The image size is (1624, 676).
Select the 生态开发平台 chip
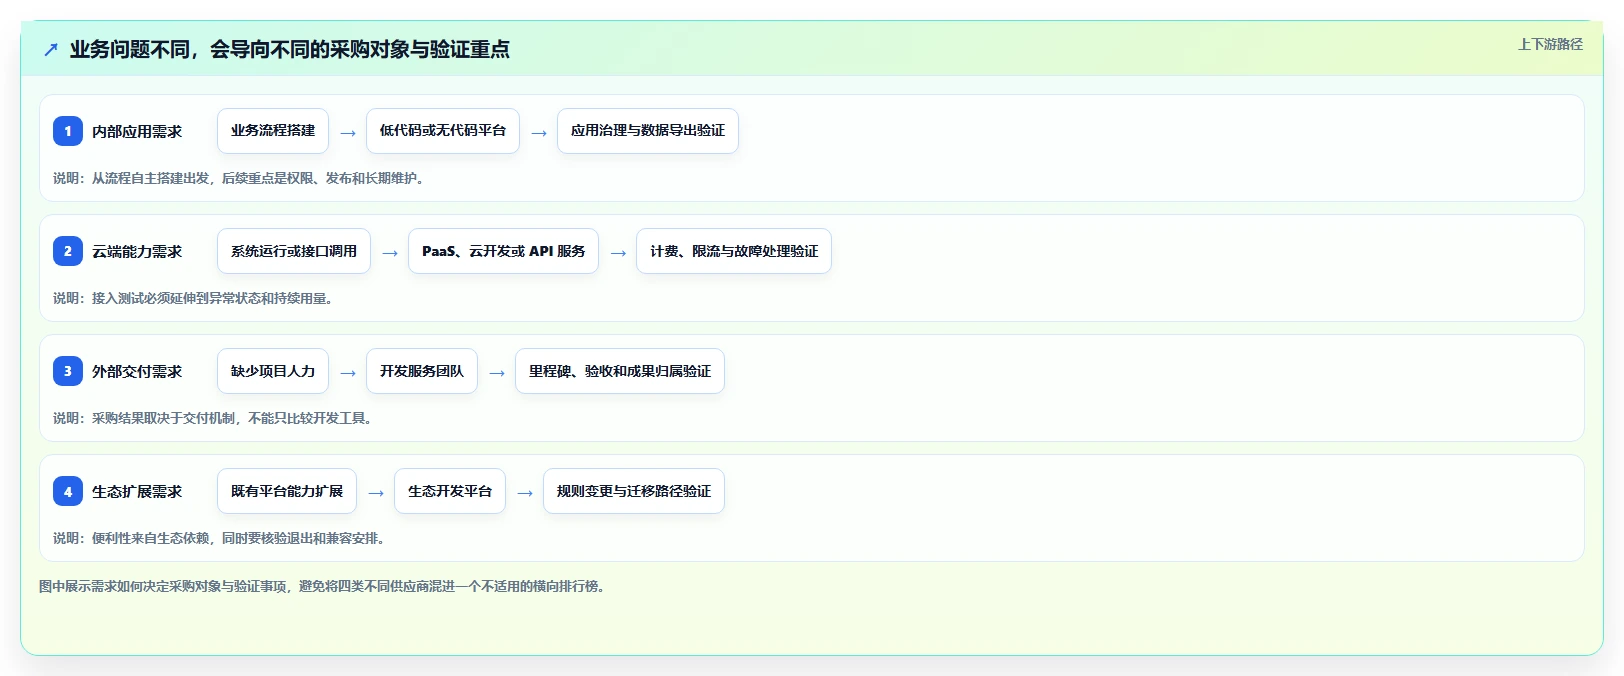(x=450, y=491)
